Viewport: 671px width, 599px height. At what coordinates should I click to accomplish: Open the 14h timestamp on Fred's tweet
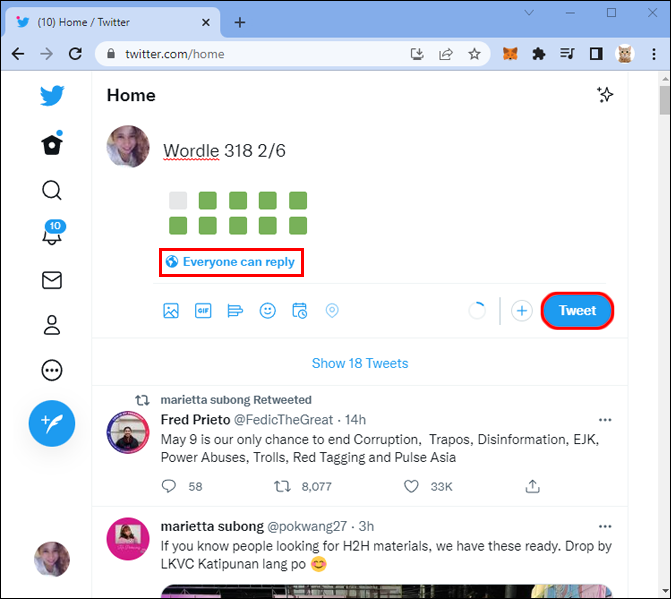(355, 420)
